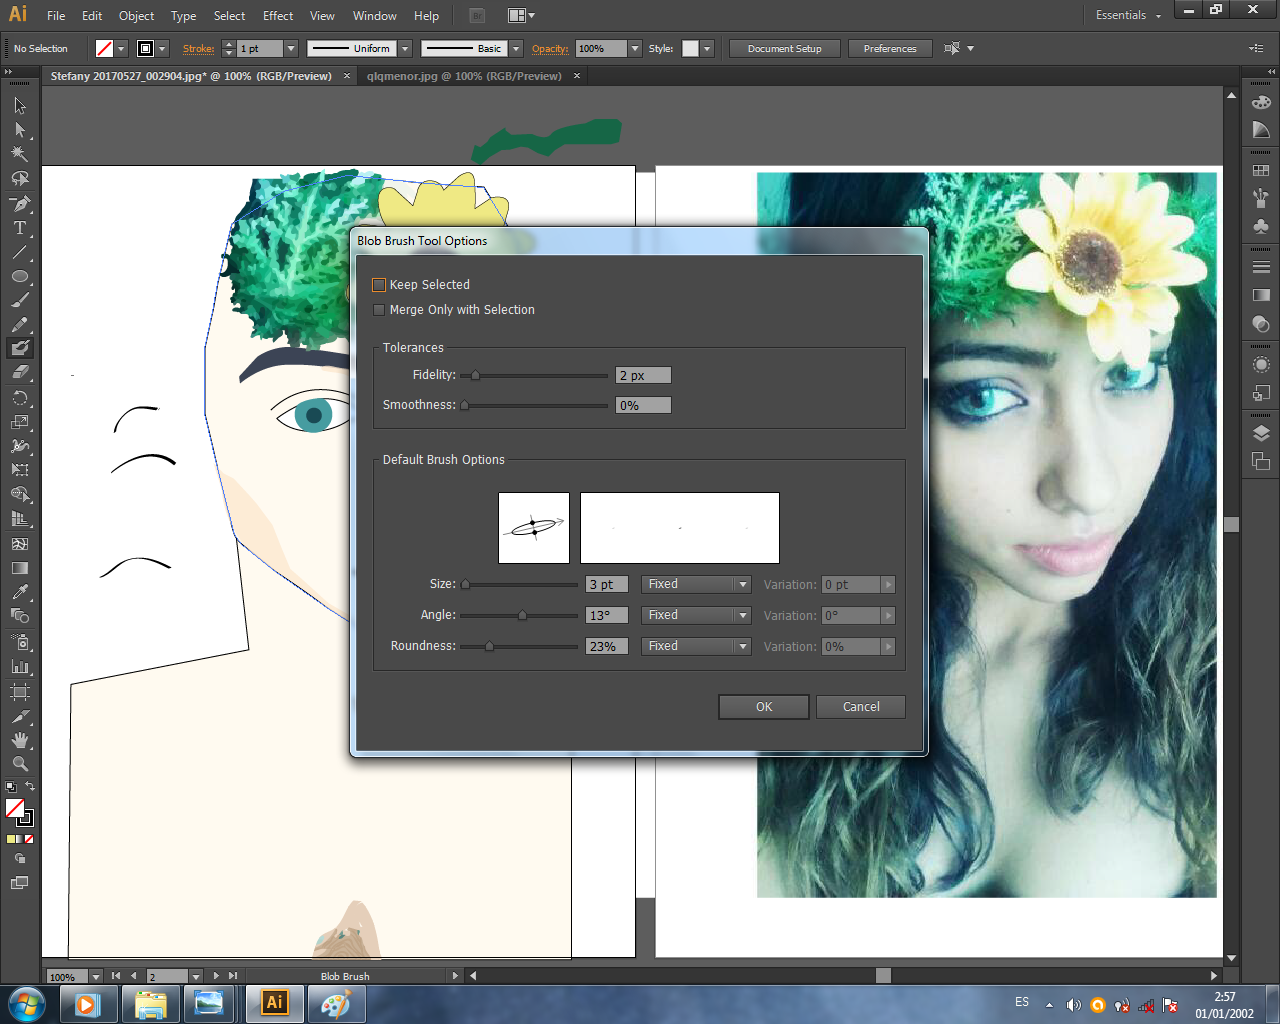Reset to default fill and stroke

click(10, 787)
